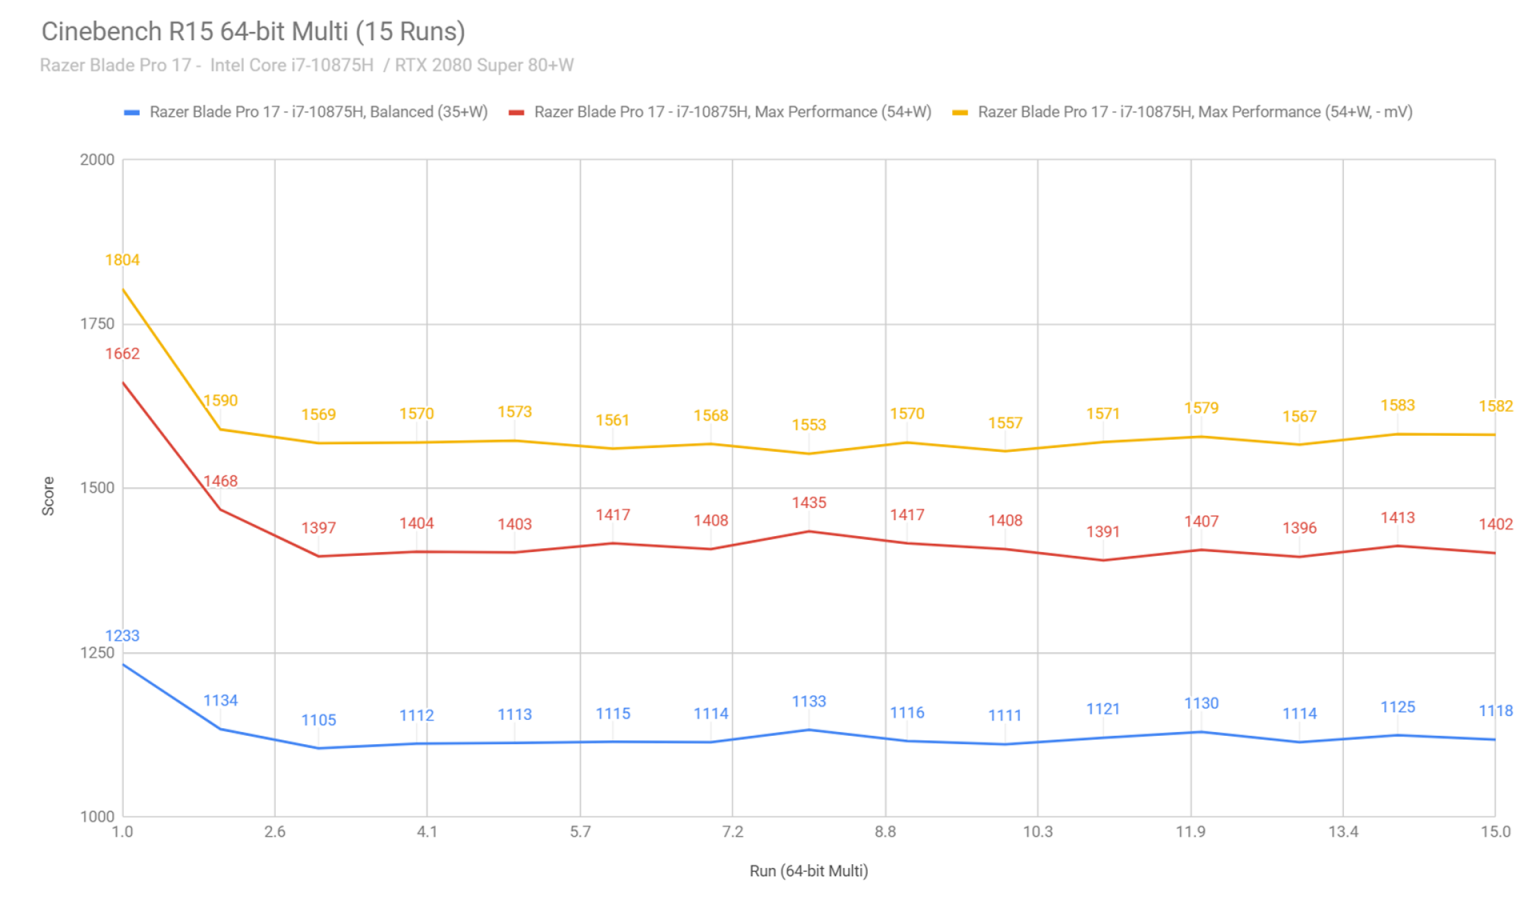Click the 1583 yellow data label
Image resolution: width=1536 pixels, height=912 pixels.
(x=1397, y=405)
